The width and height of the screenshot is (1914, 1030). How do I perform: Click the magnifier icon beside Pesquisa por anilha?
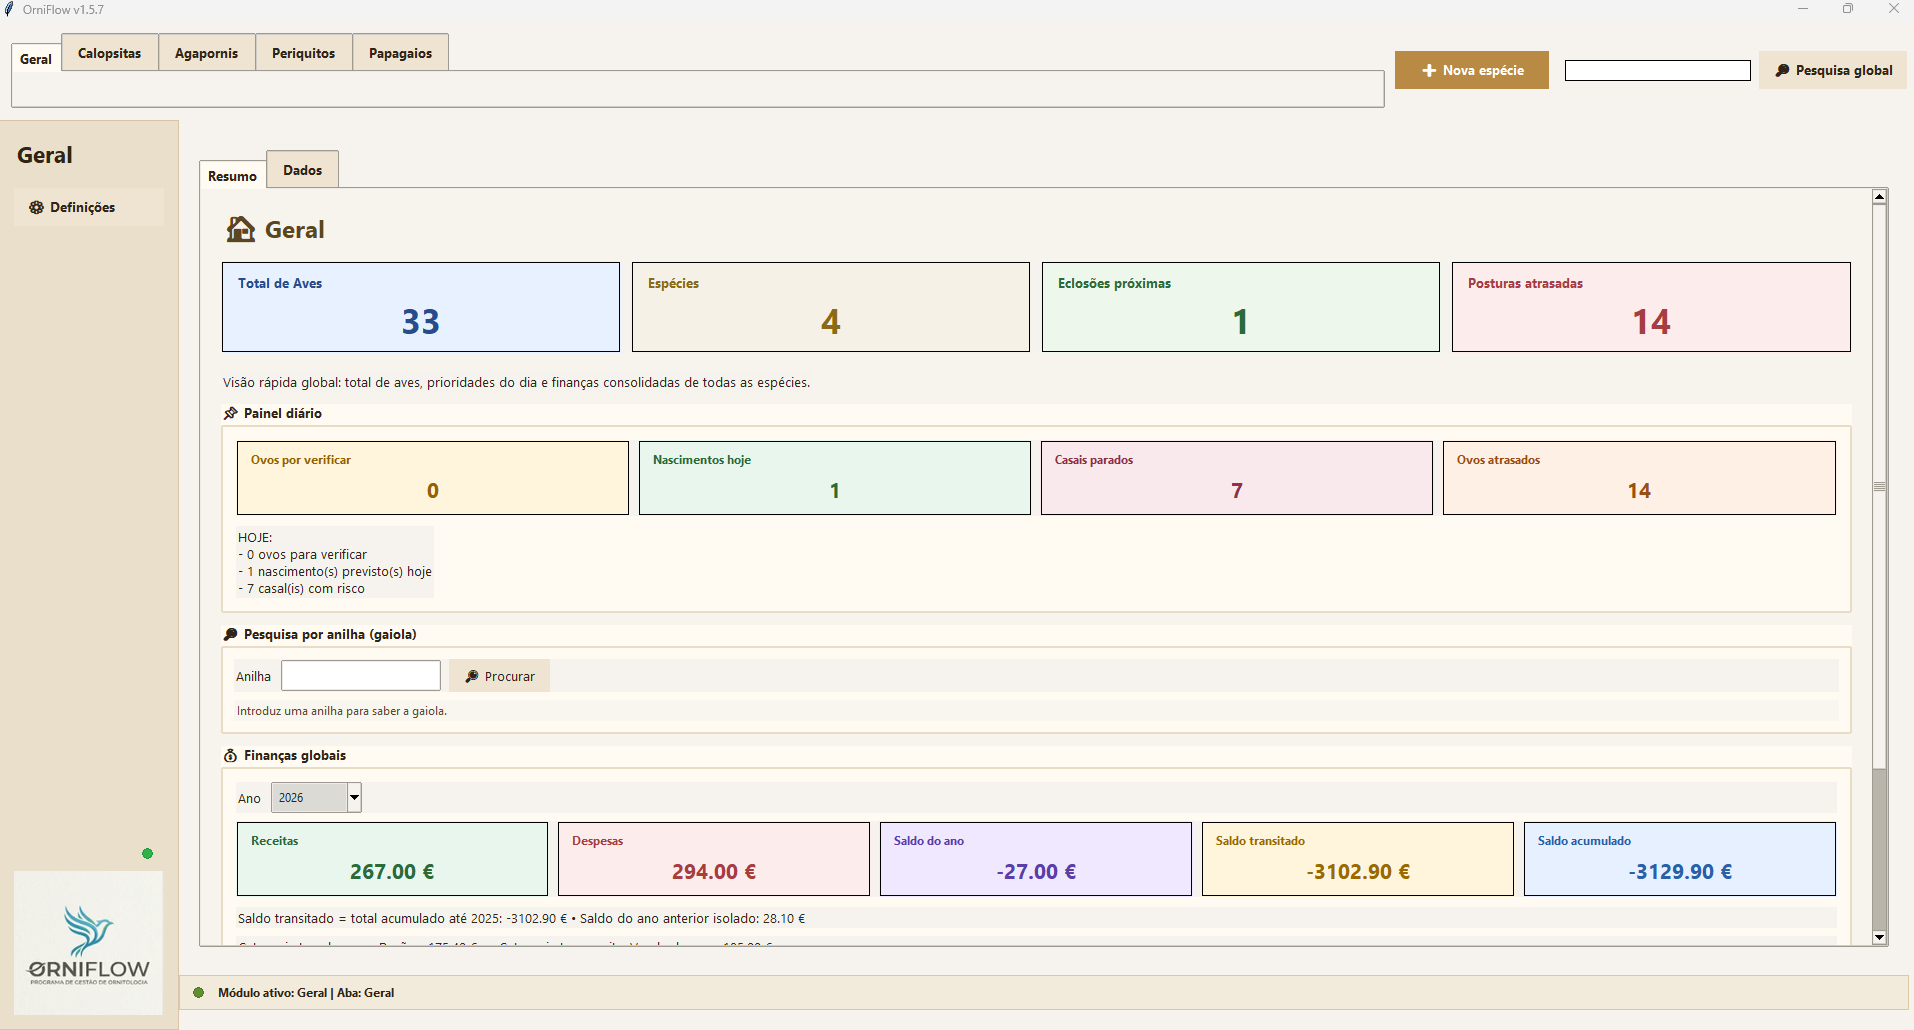pos(231,634)
